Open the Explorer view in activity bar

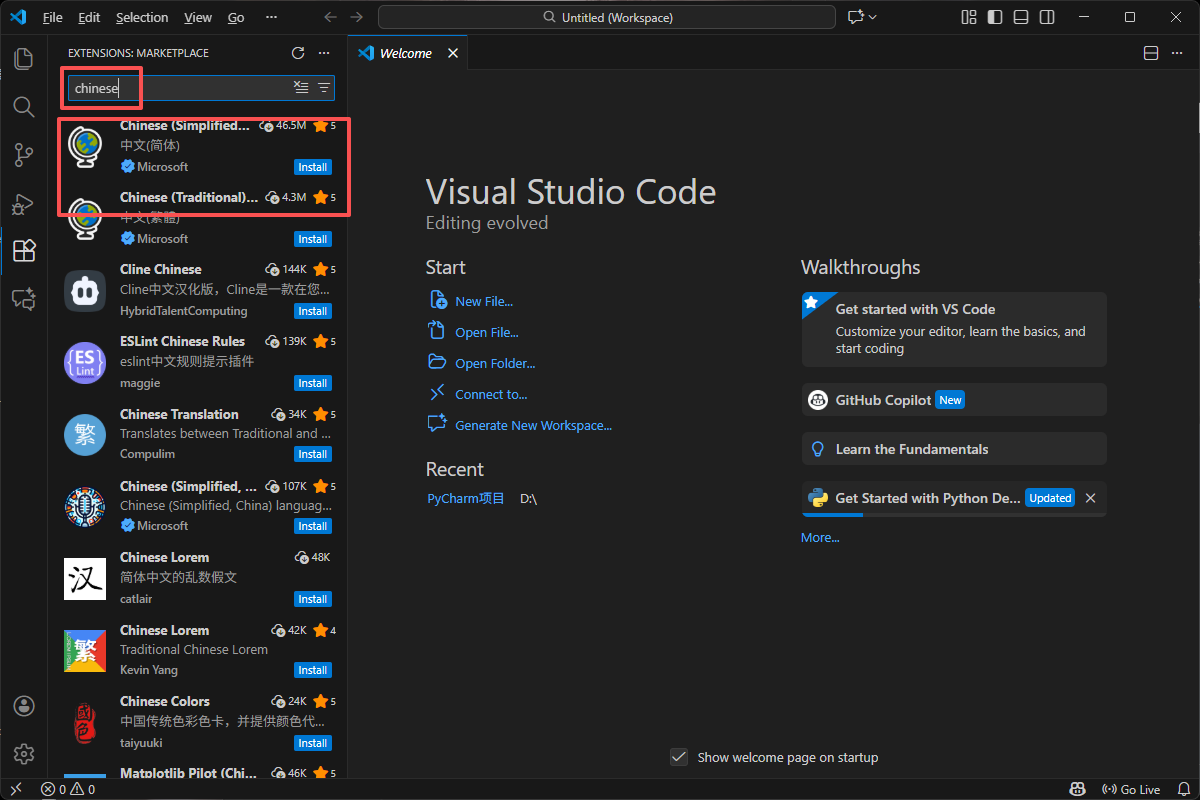pos(24,59)
